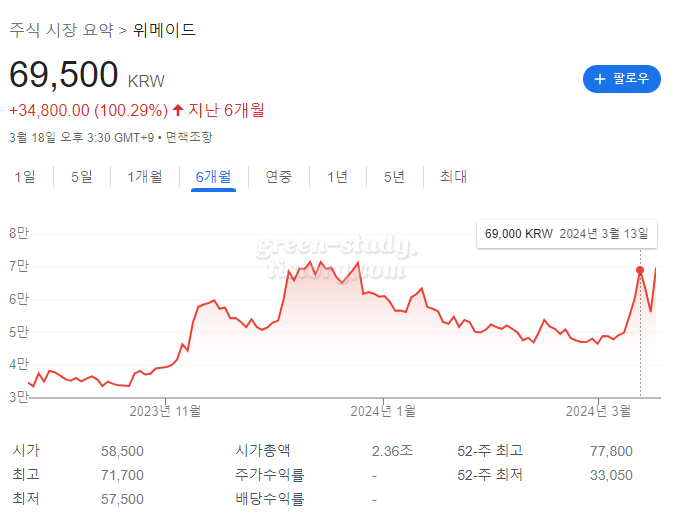693x517 pixels.
Task: Click the 2024년 3월 axis label
Action: point(598,411)
